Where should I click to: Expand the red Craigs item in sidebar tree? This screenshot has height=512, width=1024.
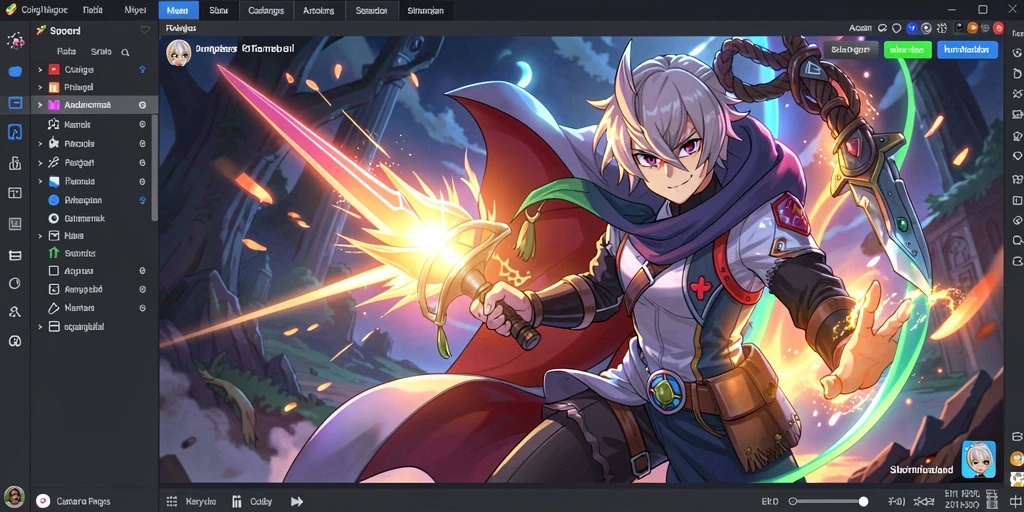tap(40, 70)
